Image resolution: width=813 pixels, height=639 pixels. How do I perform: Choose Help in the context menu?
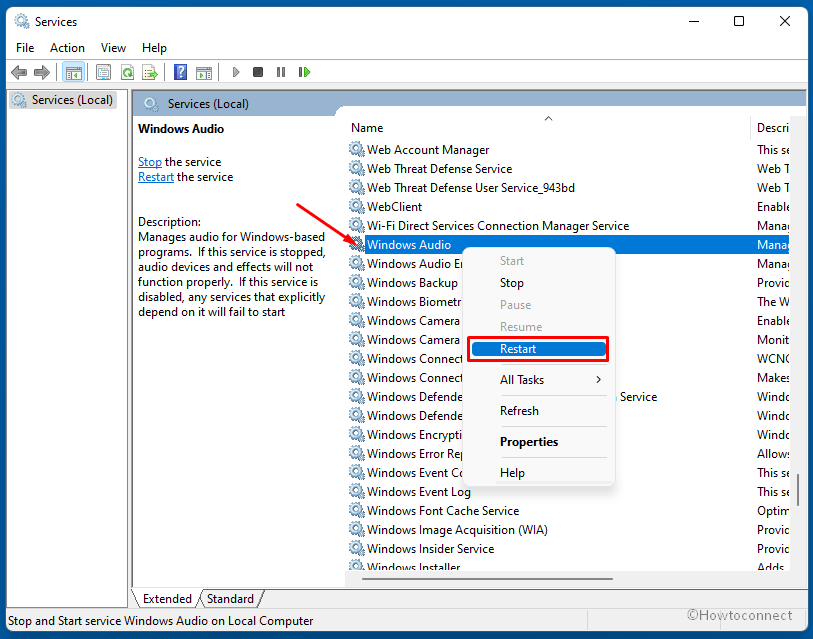pyautogui.click(x=538, y=473)
